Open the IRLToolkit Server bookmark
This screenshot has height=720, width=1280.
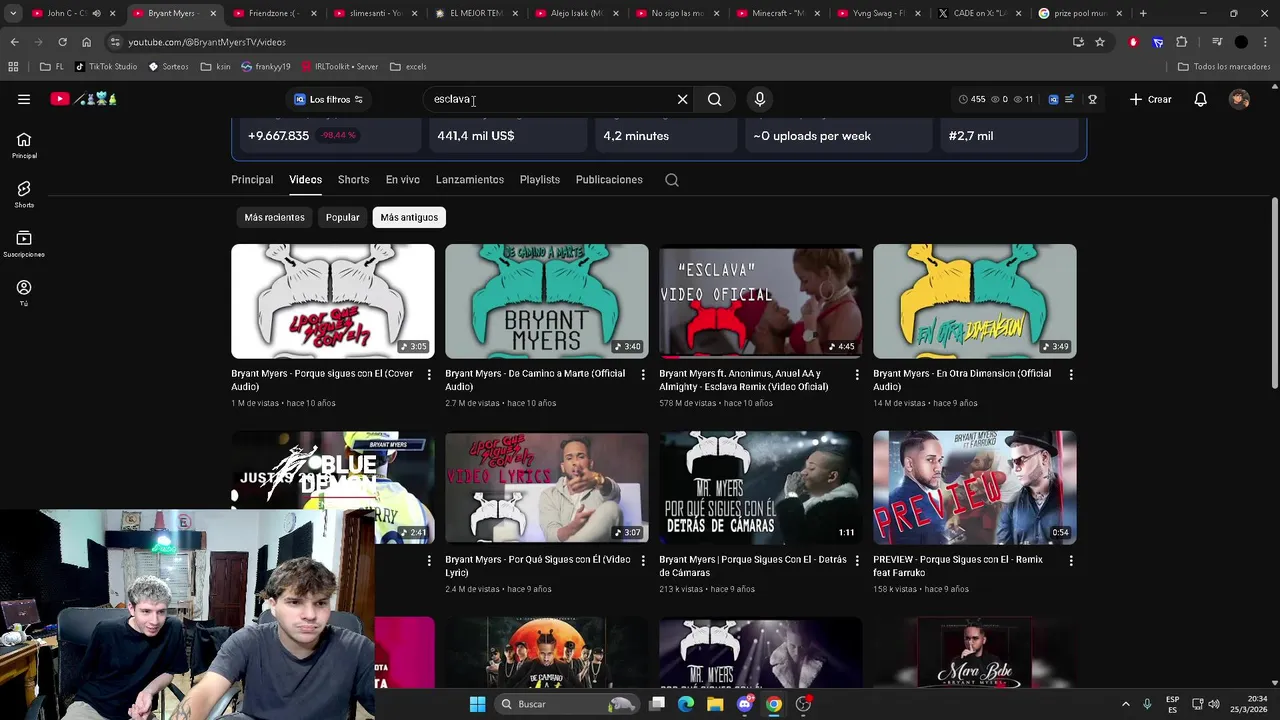coord(338,66)
